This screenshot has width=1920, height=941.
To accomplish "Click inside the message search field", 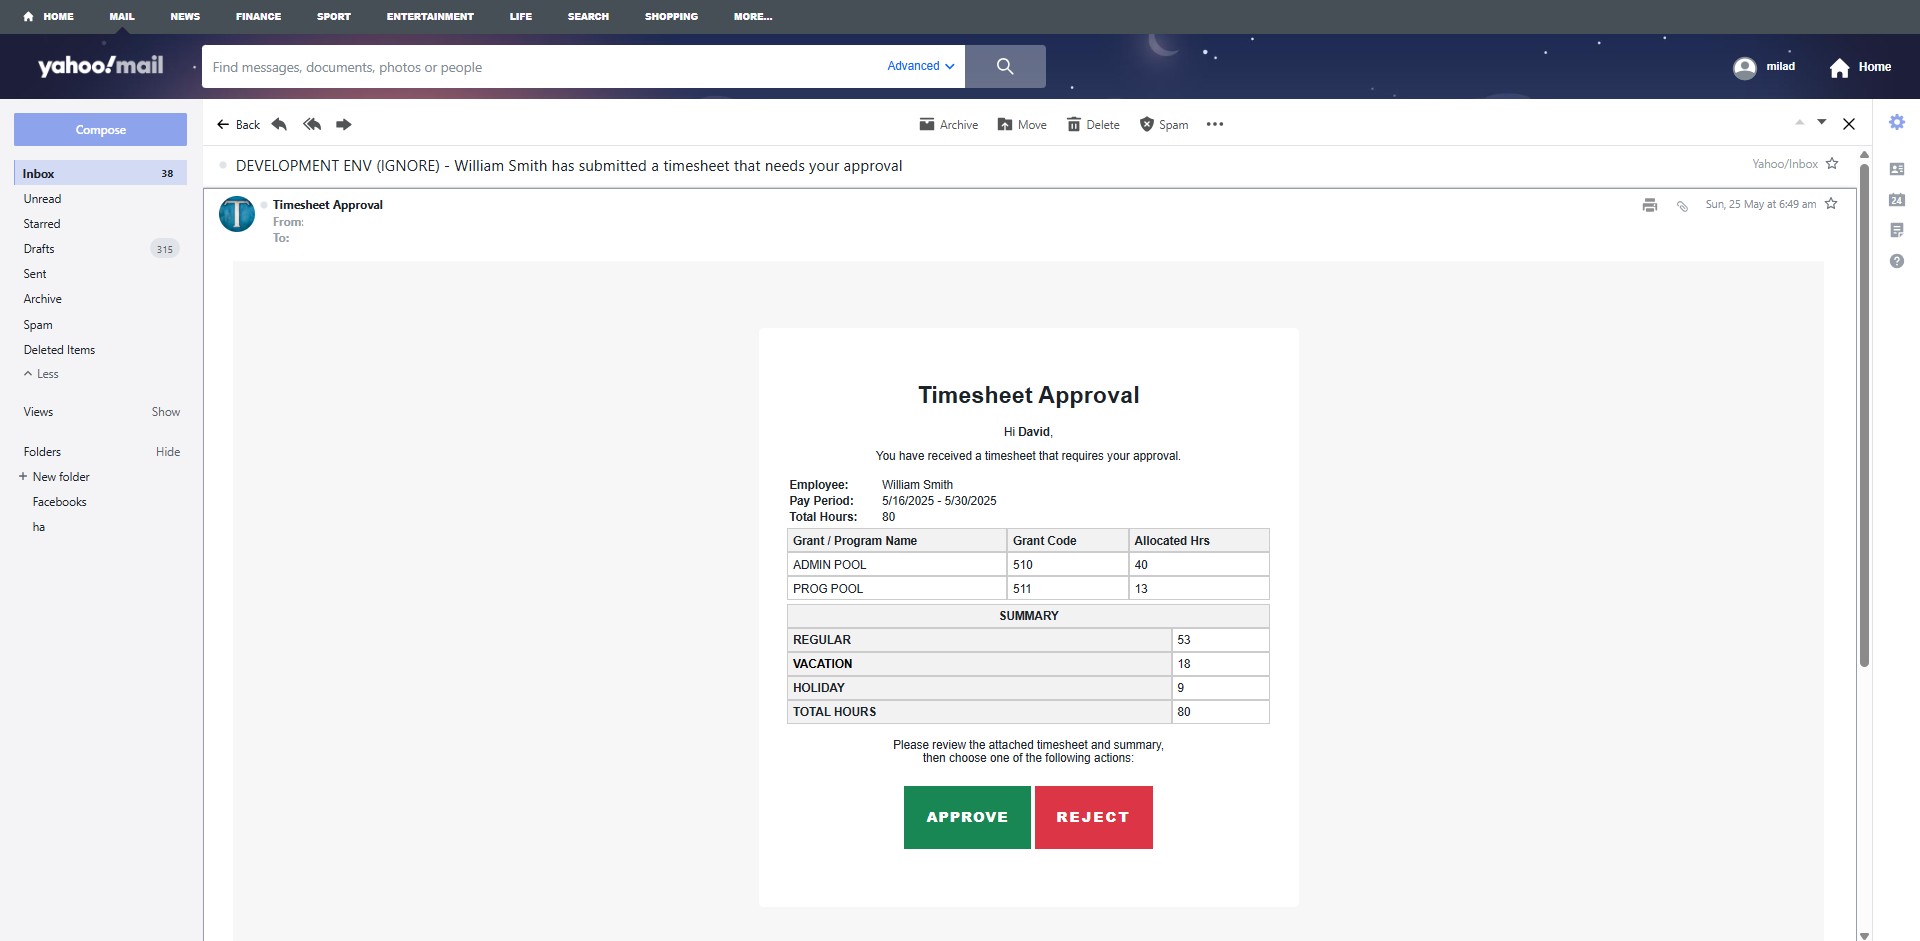I will (x=500, y=66).
